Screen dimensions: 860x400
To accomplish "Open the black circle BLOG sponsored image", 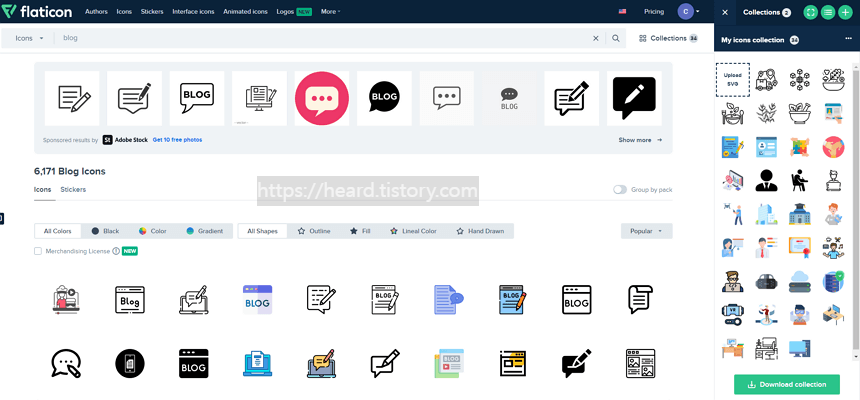I will [x=384, y=98].
